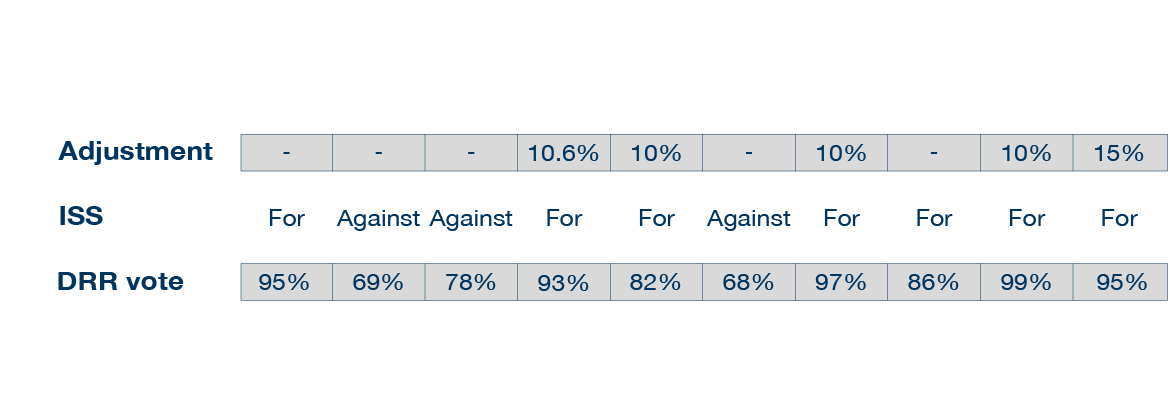Click the first 95% DRR vote cell
Viewport: 1170px width, 409px height.
286,282
